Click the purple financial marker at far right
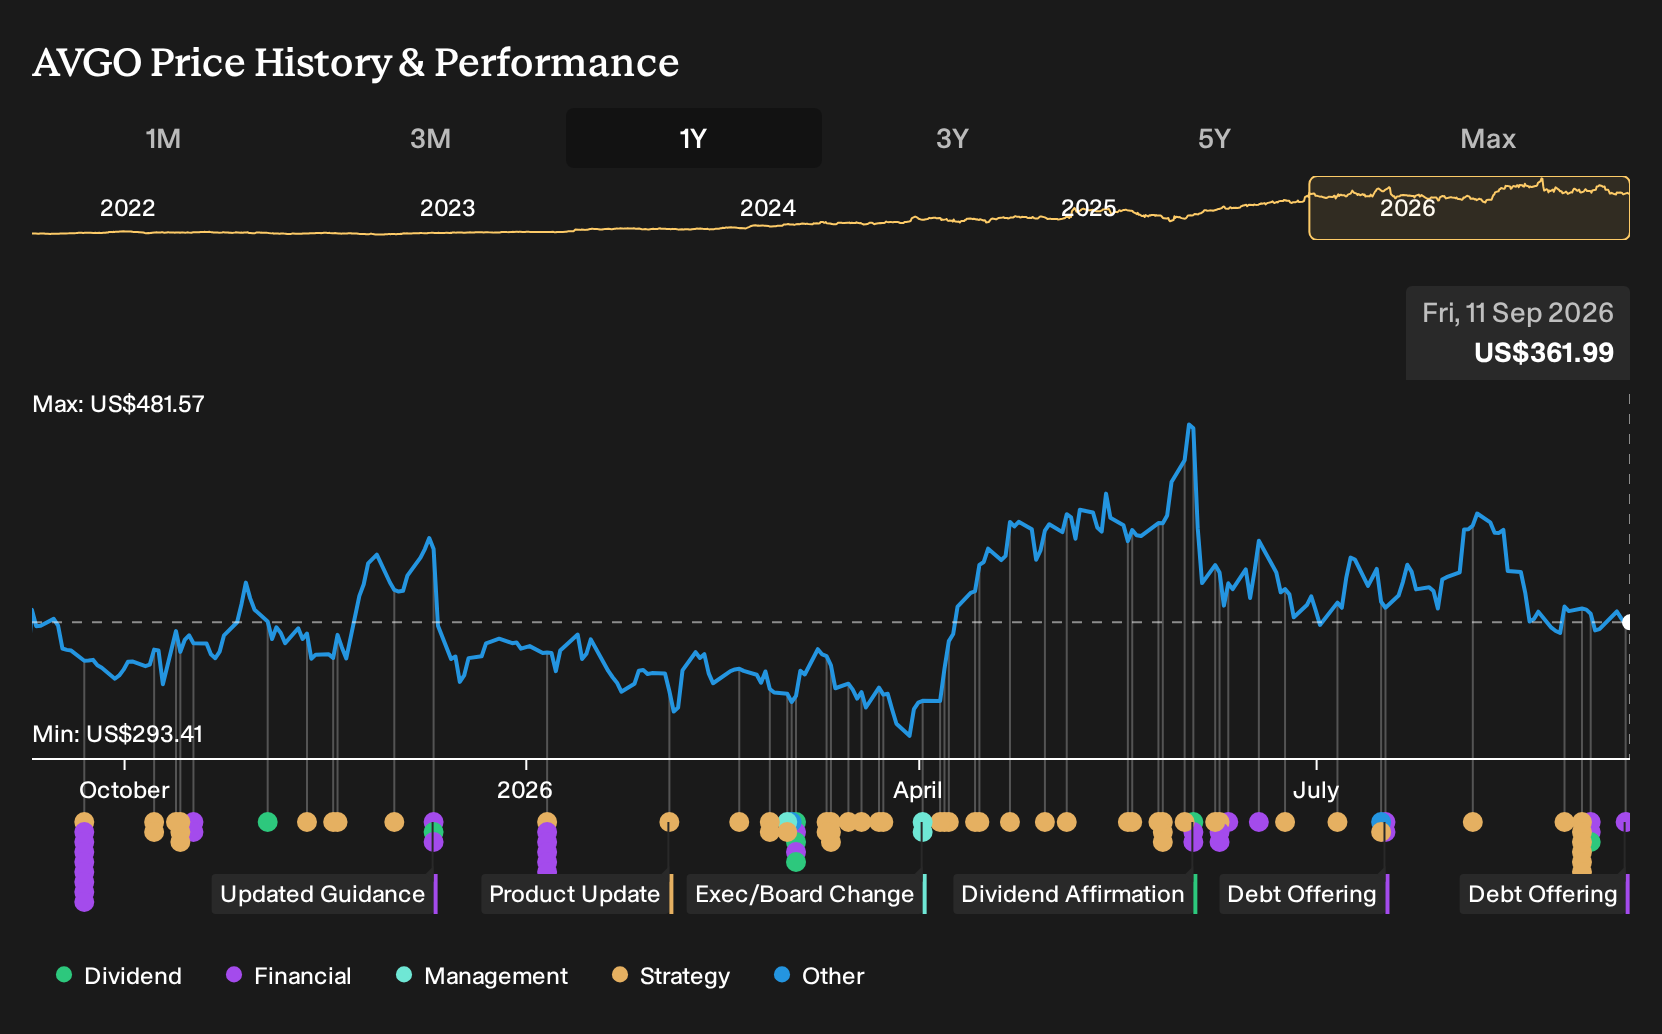1662x1034 pixels. 1624,822
